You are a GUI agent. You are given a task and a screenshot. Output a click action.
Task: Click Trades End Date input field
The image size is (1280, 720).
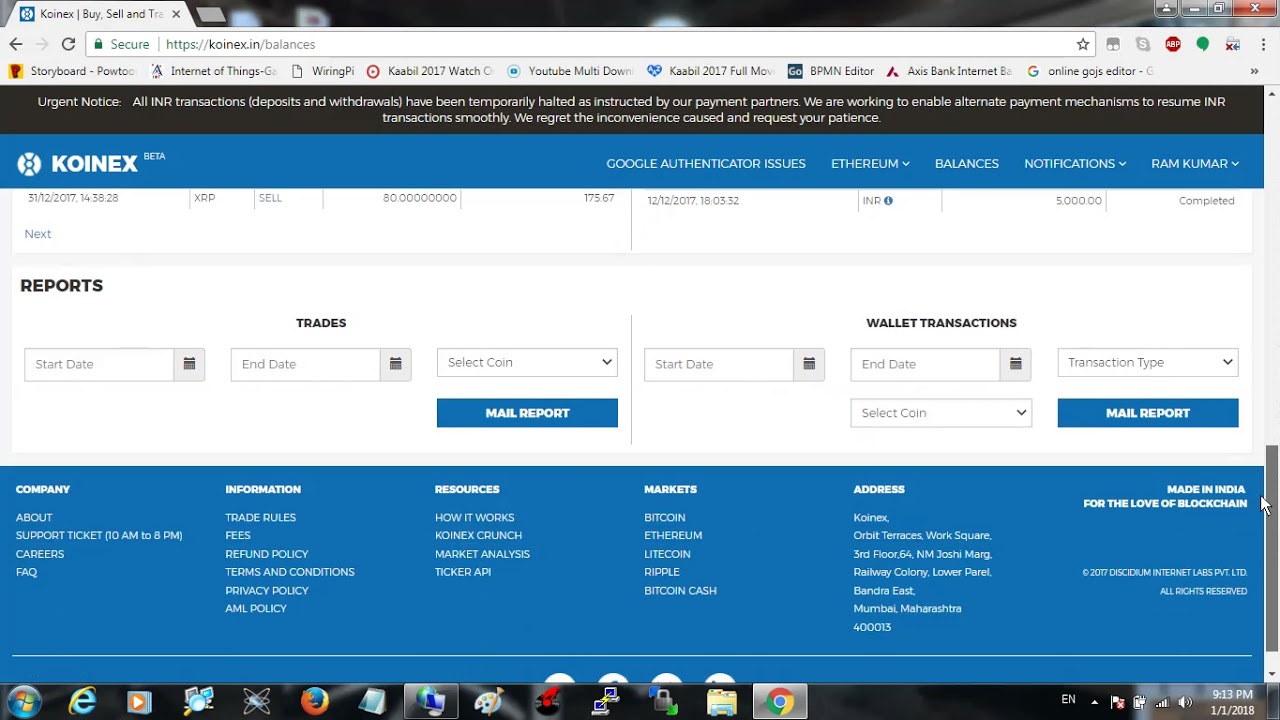click(305, 364)
